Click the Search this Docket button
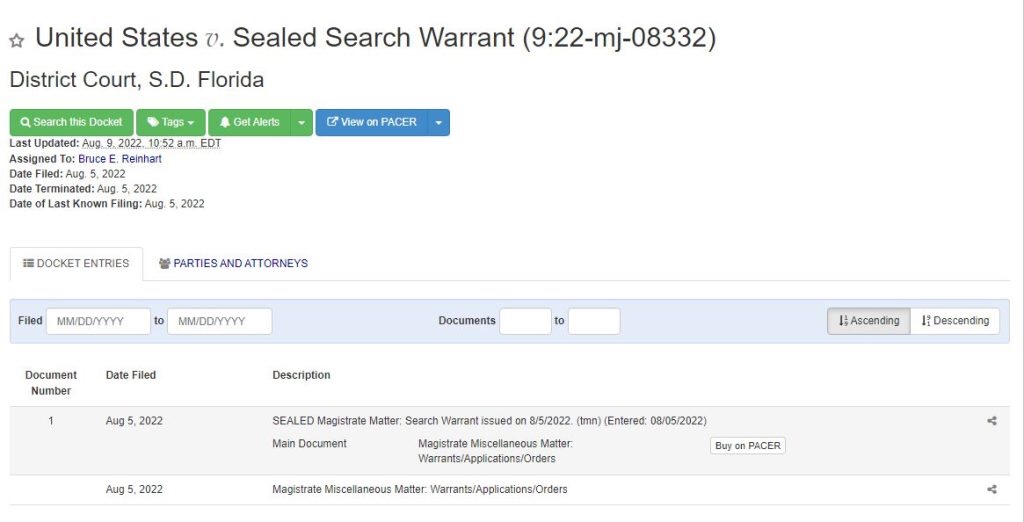This screenshot has height=522, width=1024. pos(71,122)
